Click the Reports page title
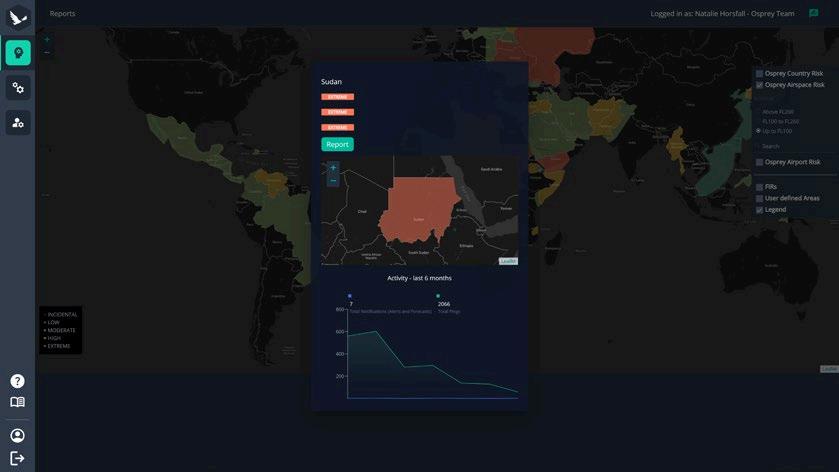 63,14
